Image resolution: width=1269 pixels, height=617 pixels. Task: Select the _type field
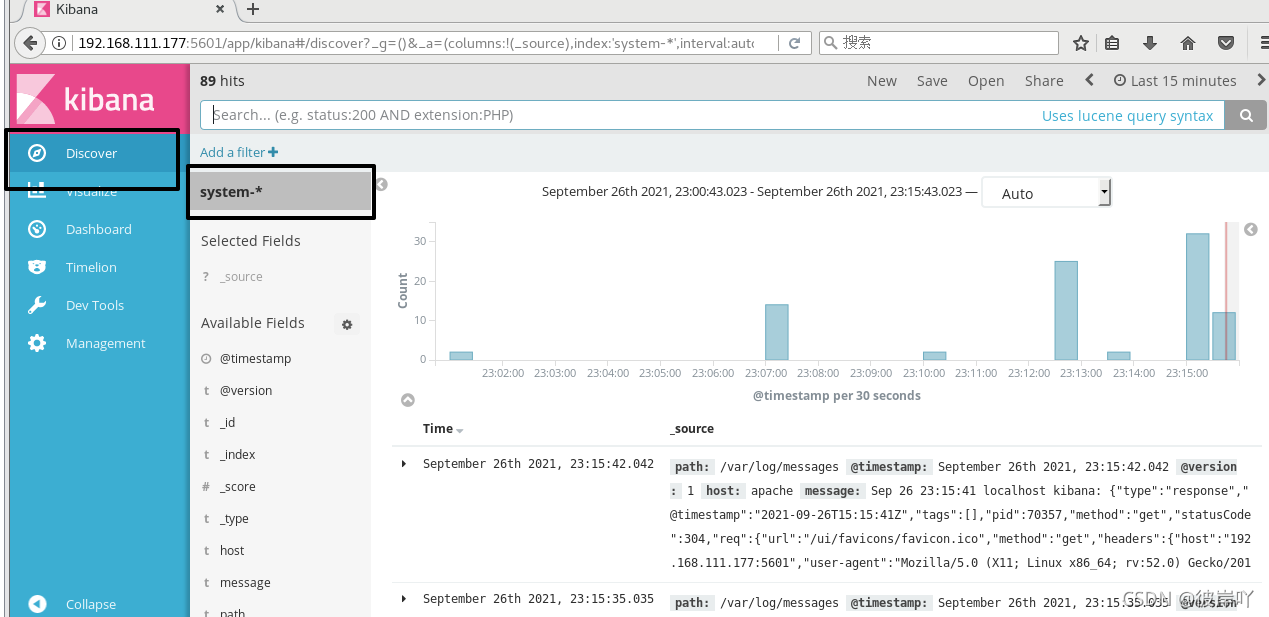tap(234, 519)
